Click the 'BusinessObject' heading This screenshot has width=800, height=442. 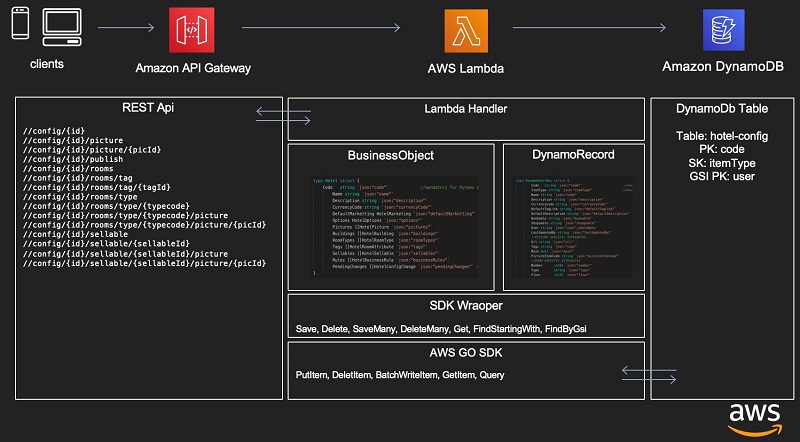coord(391,156)
